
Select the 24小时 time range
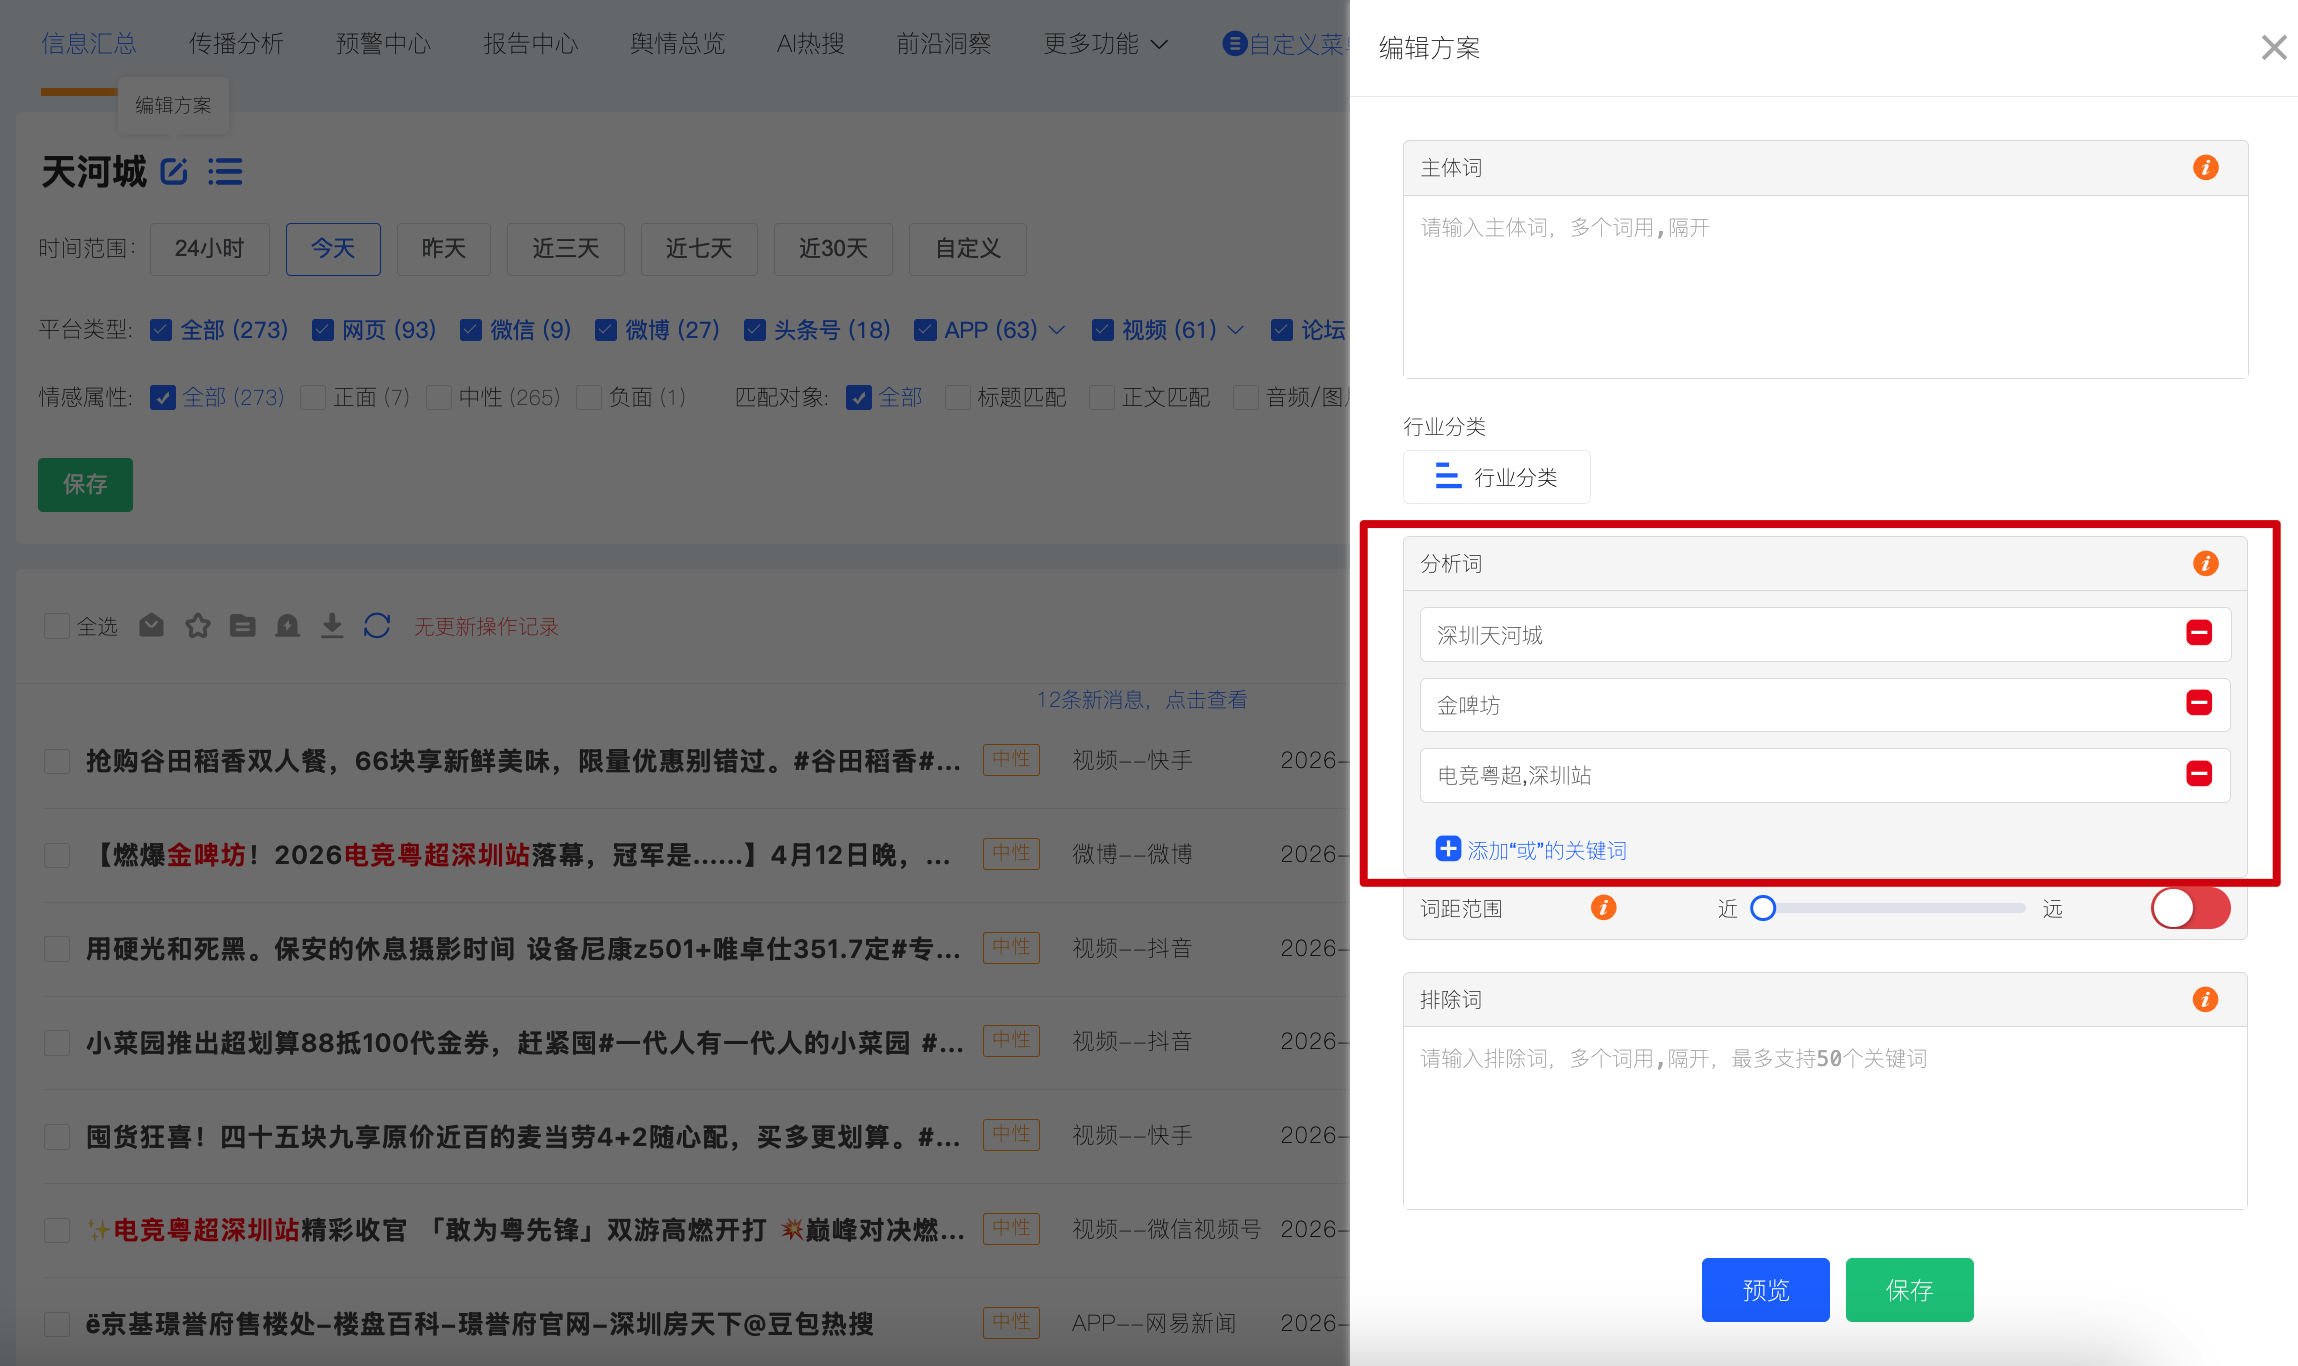209,249
